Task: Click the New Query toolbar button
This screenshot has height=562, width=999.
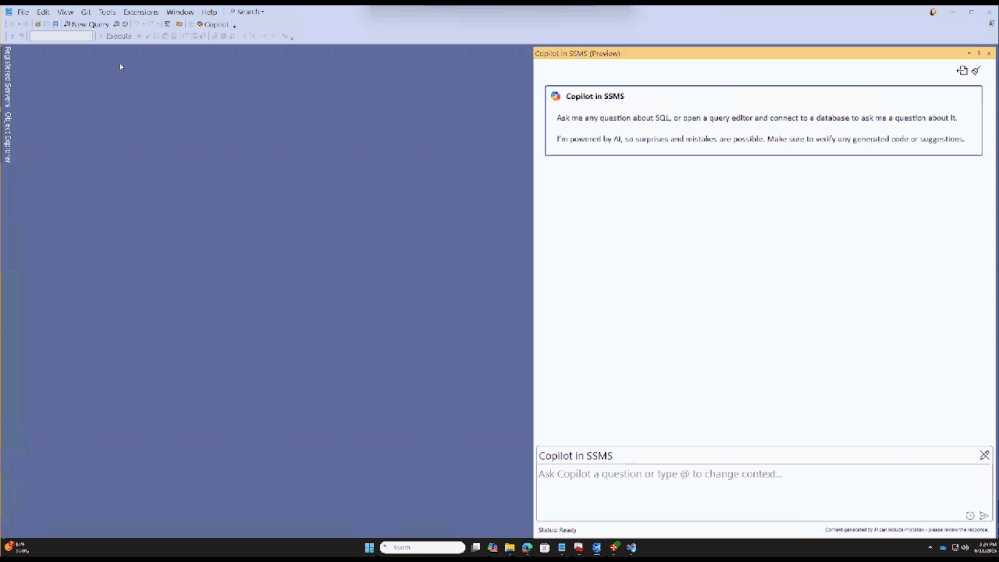Action: (87, 24)
